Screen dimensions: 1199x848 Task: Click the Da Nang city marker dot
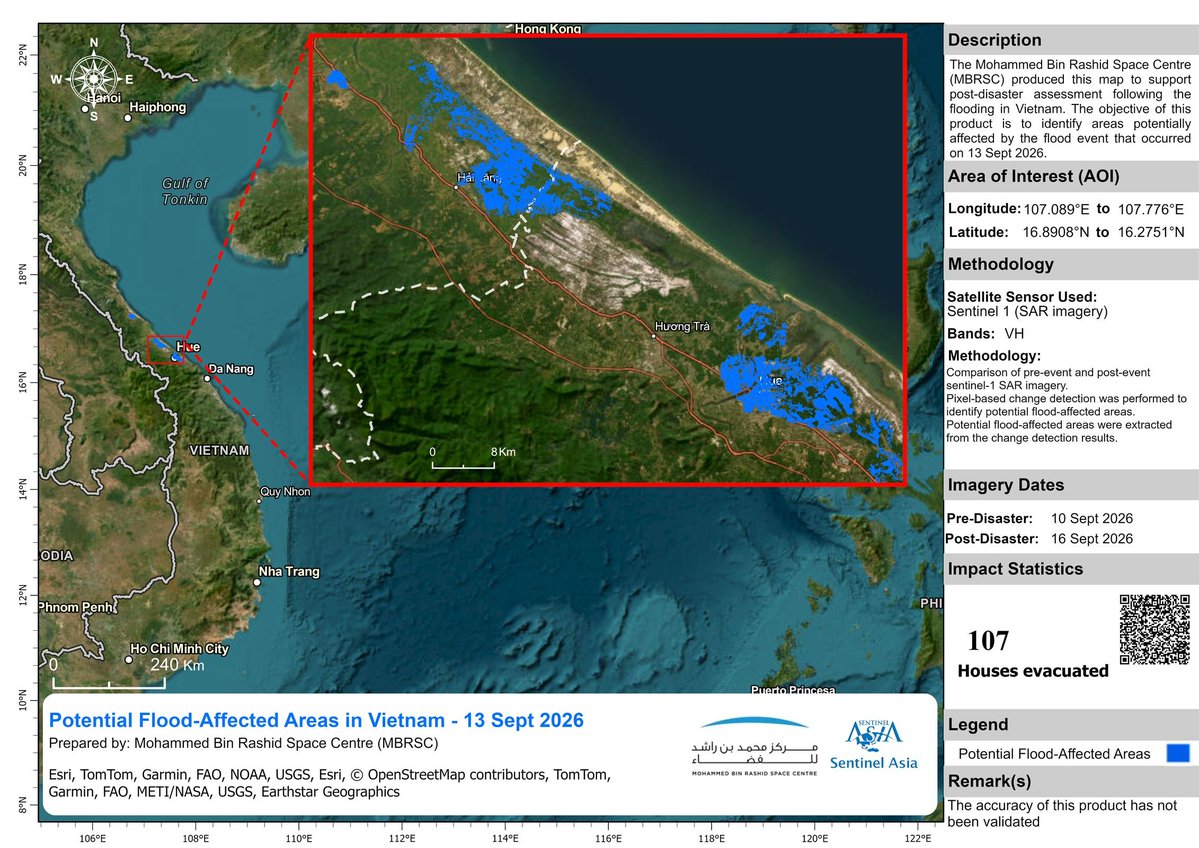[x=206, y=378]
